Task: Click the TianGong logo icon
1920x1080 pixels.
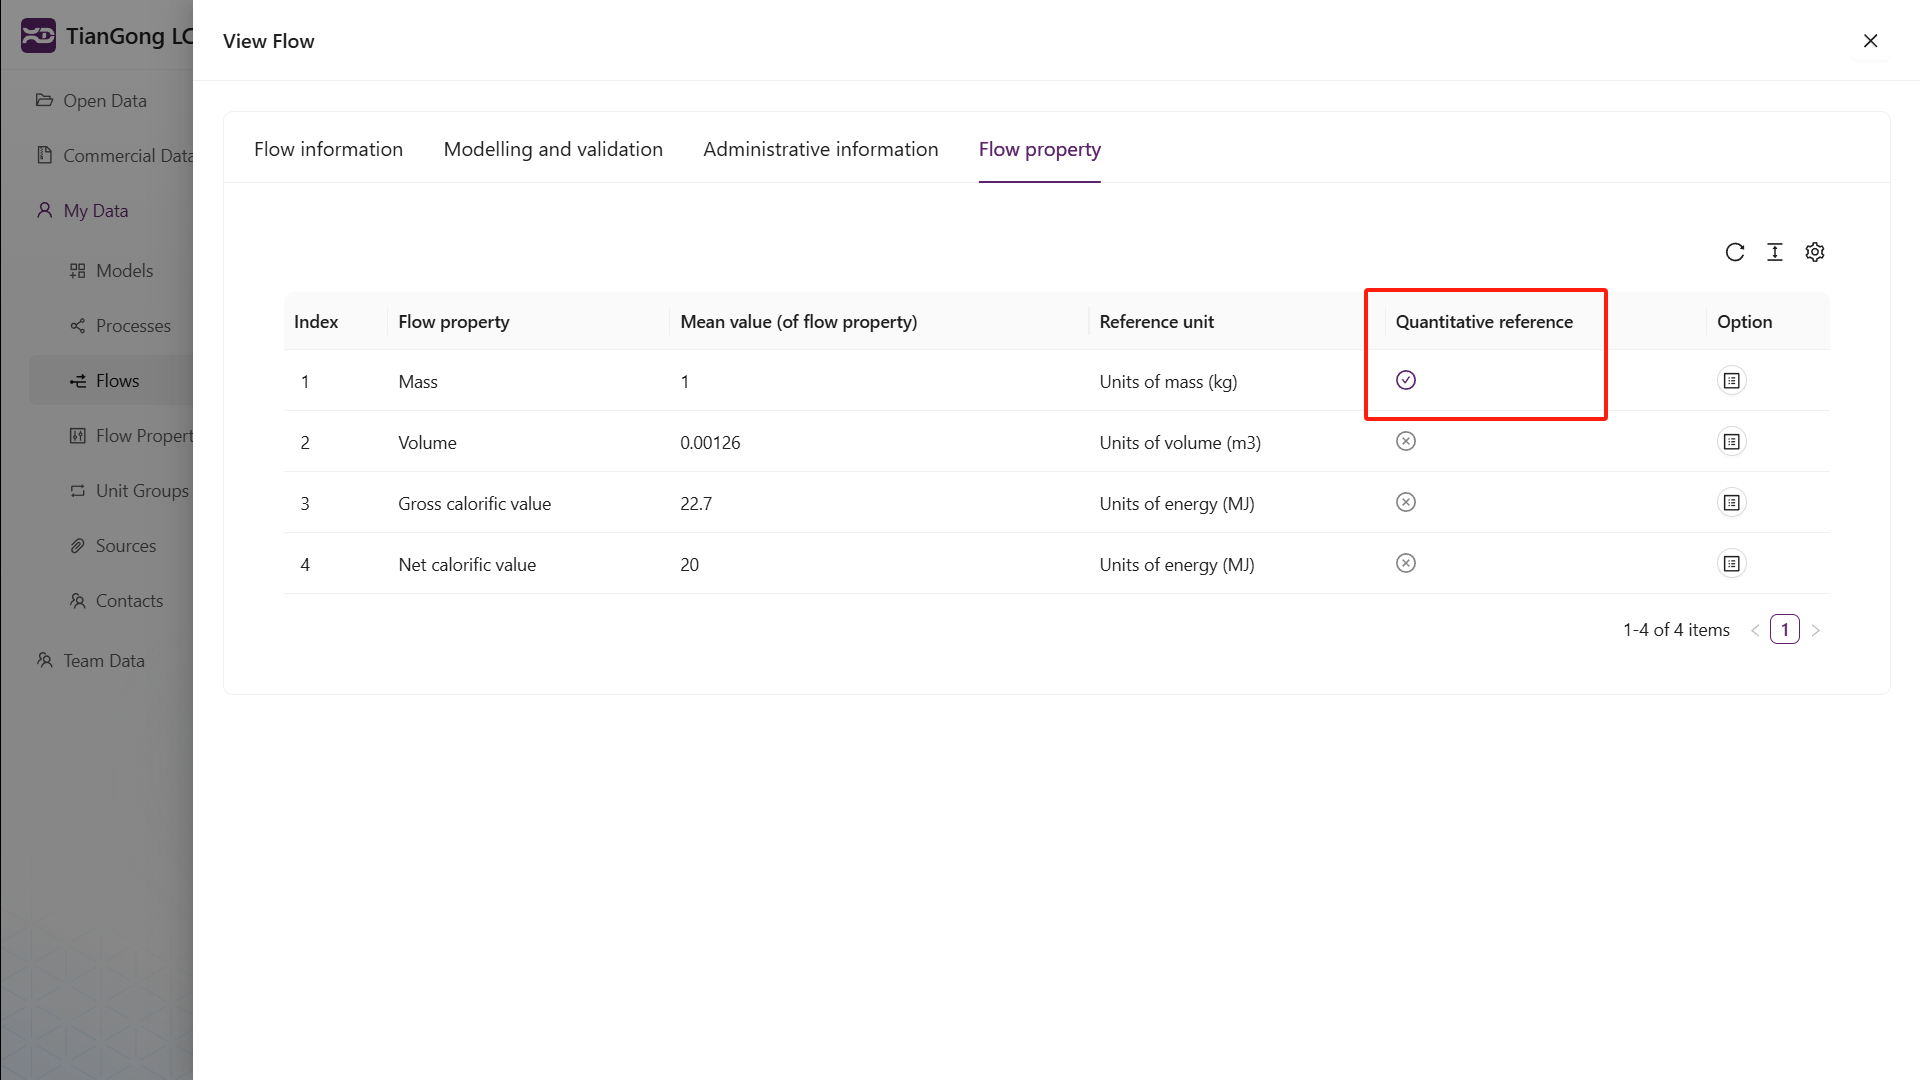Action: coord(38,36)
